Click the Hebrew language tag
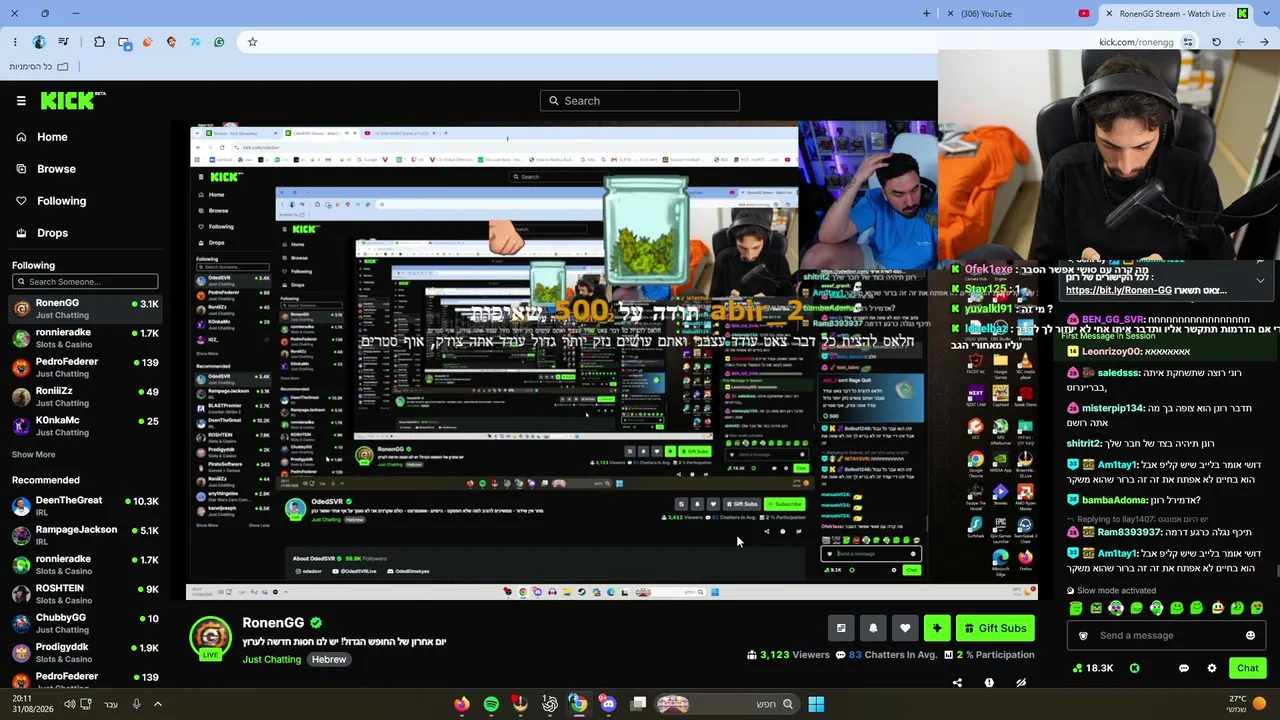 point(328,660)
